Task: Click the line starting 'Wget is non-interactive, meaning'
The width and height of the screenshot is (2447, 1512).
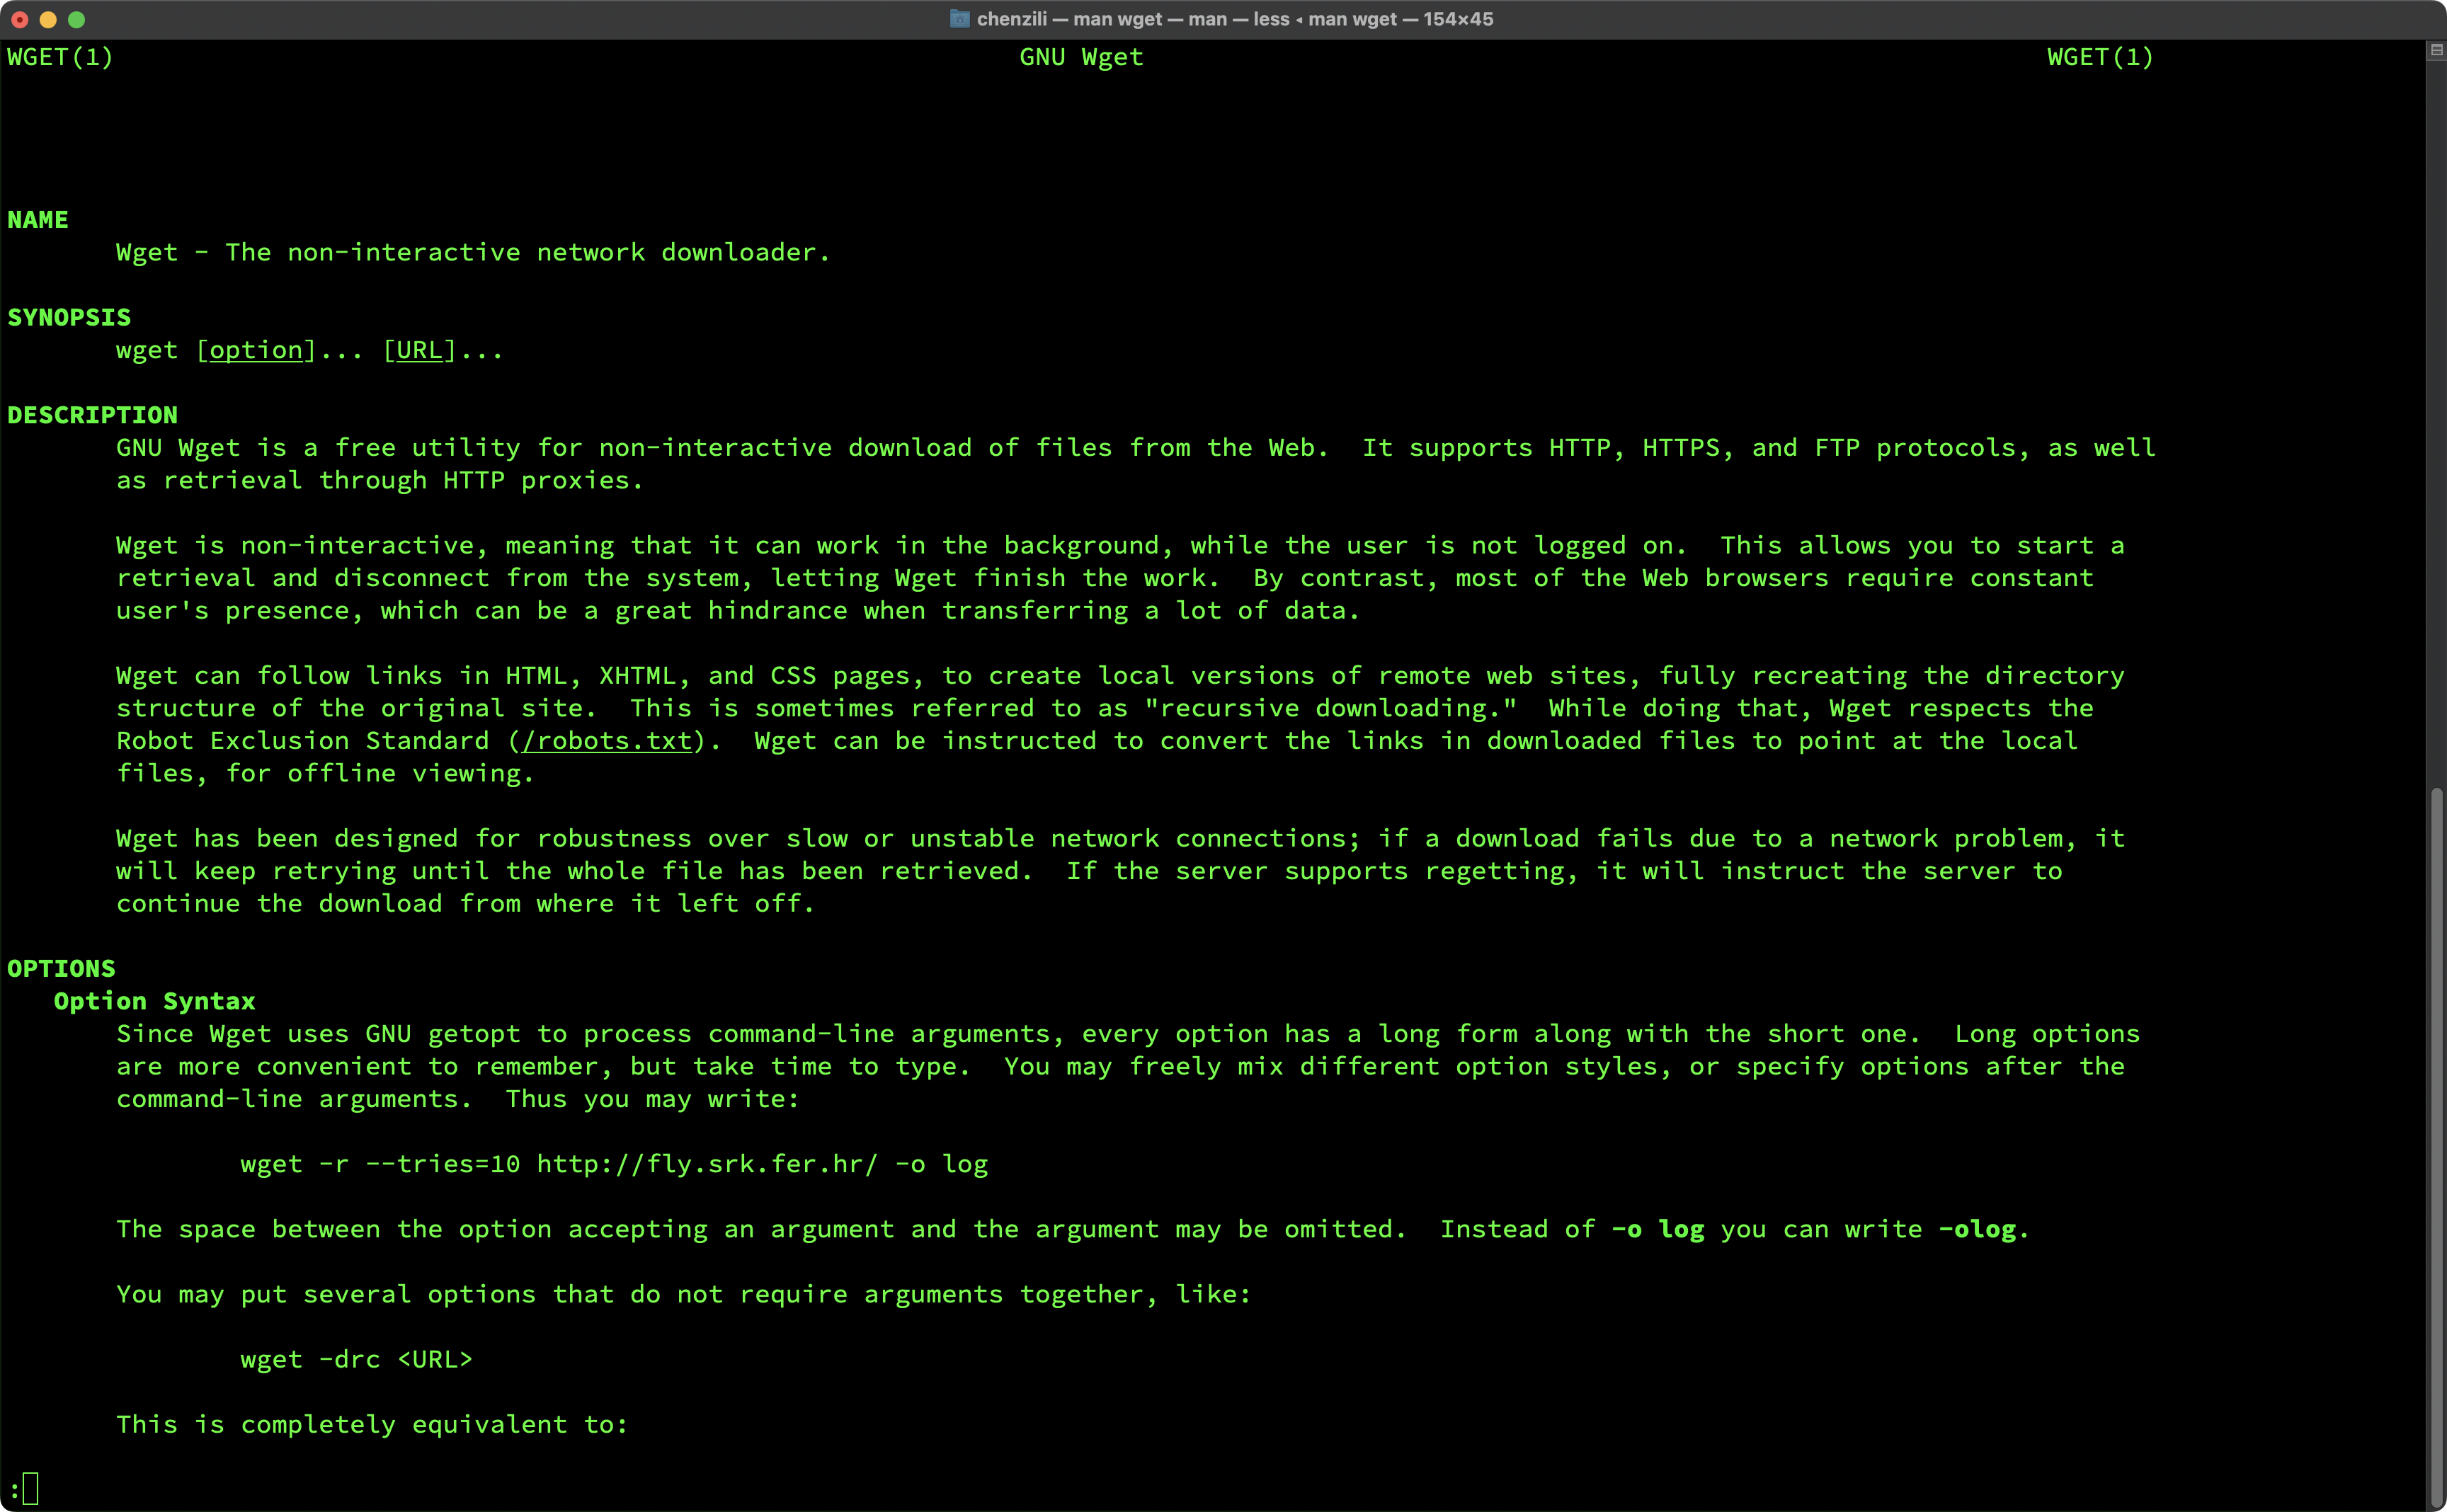Action: (x=1120, y=545)
